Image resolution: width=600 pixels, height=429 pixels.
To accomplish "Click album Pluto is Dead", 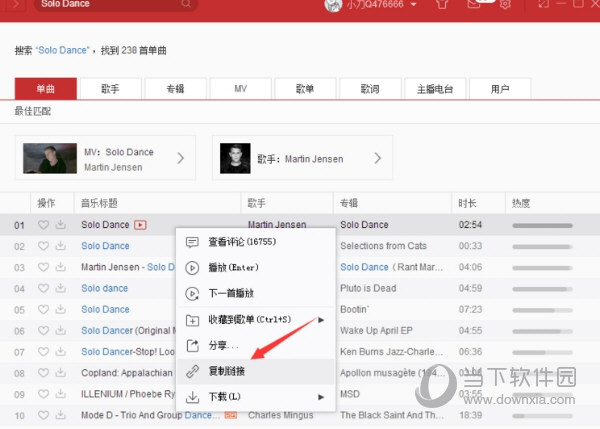I will tap(368, 288).
